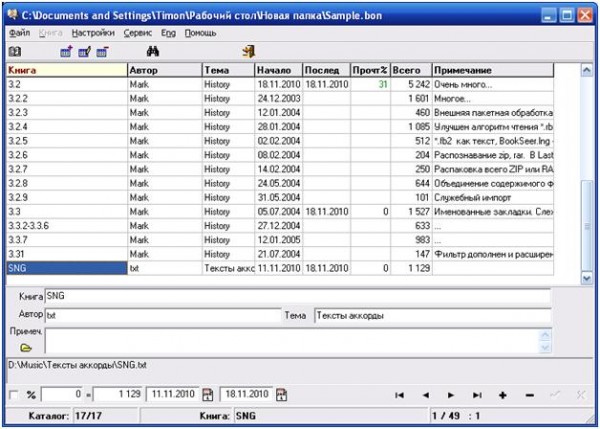Open the Файл menu
600x429 pixels.
tap(20, 33)
